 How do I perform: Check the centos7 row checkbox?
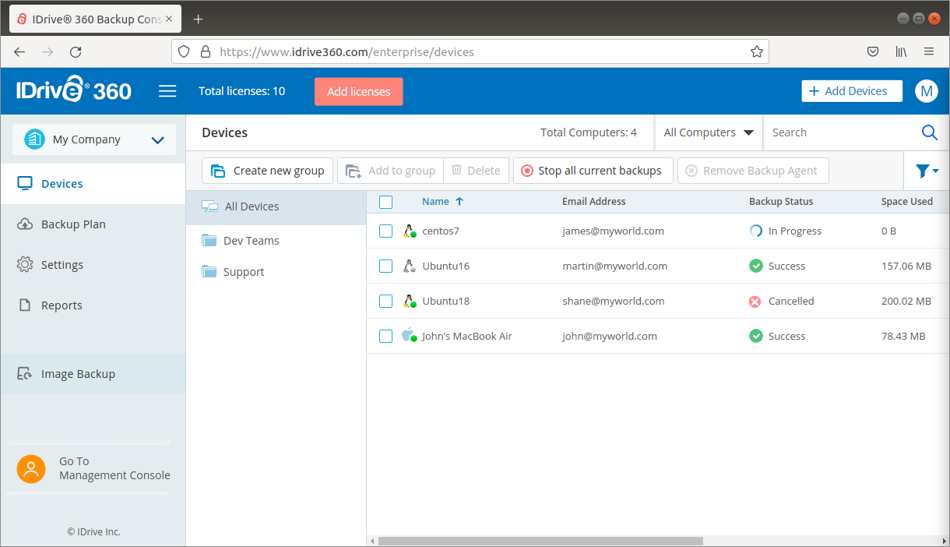click(385, 231)
